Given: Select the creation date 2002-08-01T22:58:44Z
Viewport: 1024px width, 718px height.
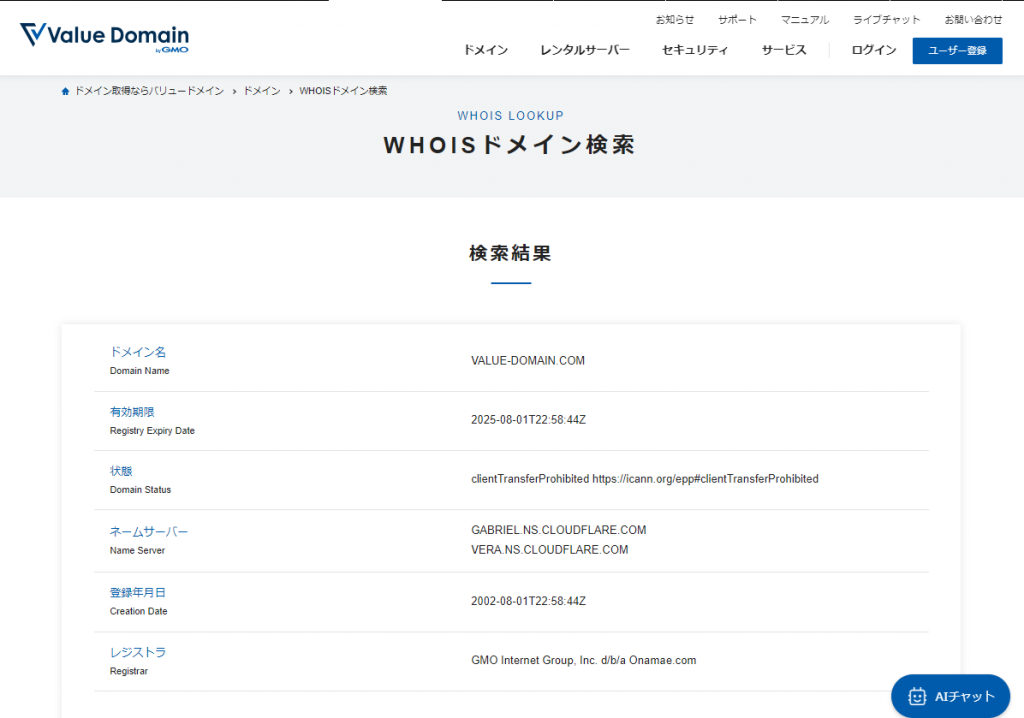Looking at the screenshot, I should [x=528, y=601].
